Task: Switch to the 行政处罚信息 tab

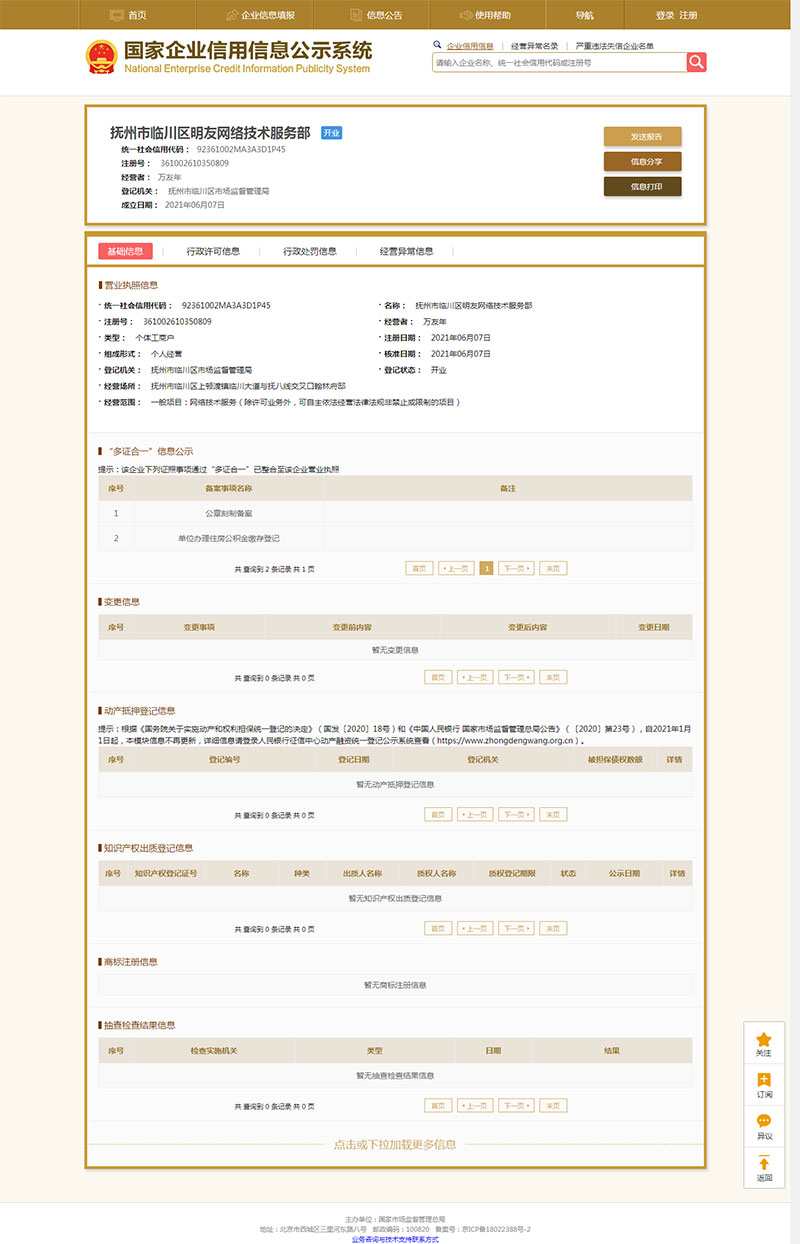Action: (x=310, y=251)
